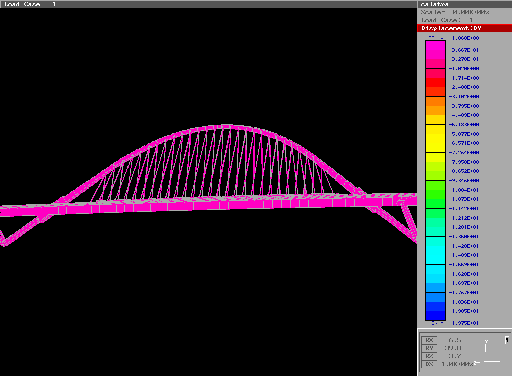This screenshot has width=512, height=376.
Task: Click the RX rotation button
Action: [429, 340]
